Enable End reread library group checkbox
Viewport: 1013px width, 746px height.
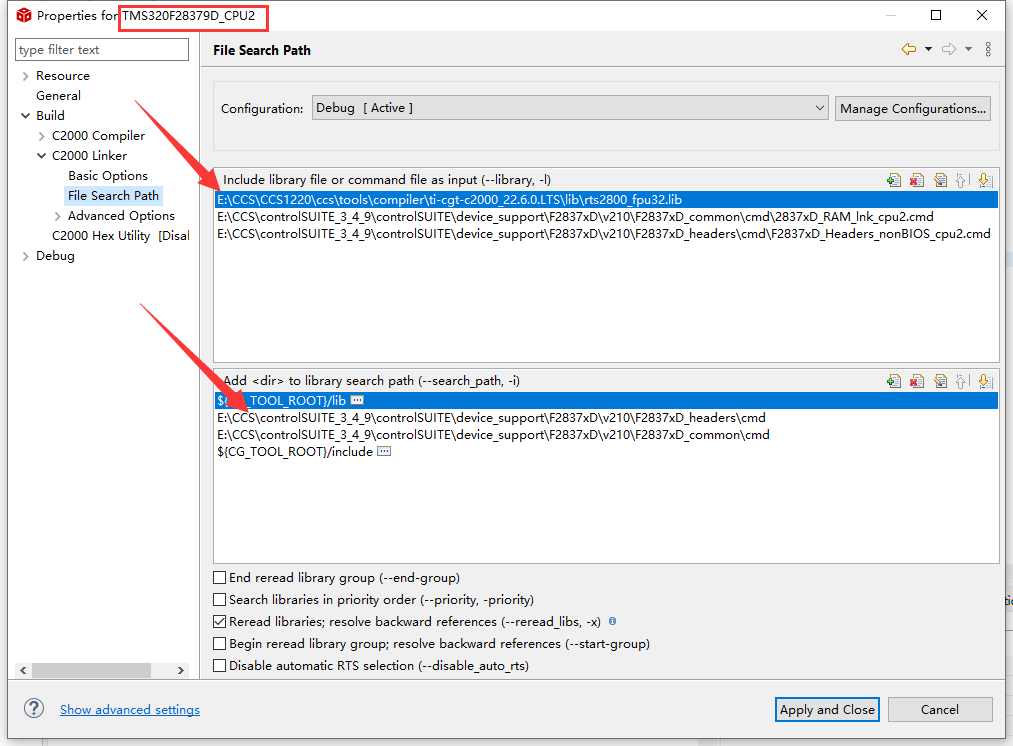click(220, 577)
